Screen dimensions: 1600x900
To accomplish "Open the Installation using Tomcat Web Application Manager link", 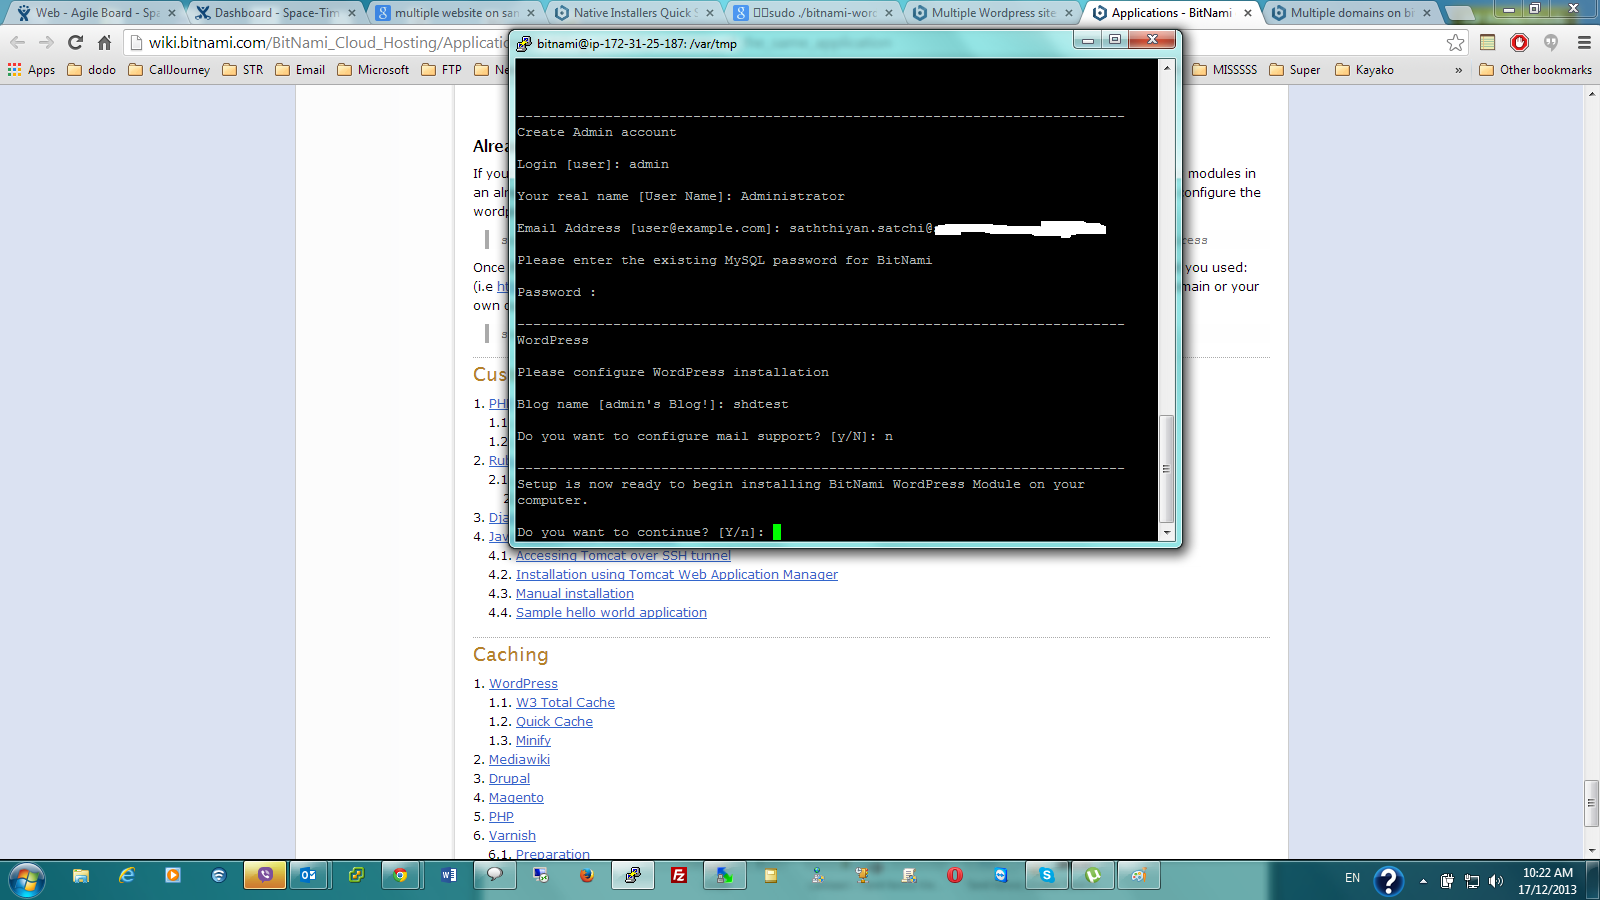I will tap(677, 575).
